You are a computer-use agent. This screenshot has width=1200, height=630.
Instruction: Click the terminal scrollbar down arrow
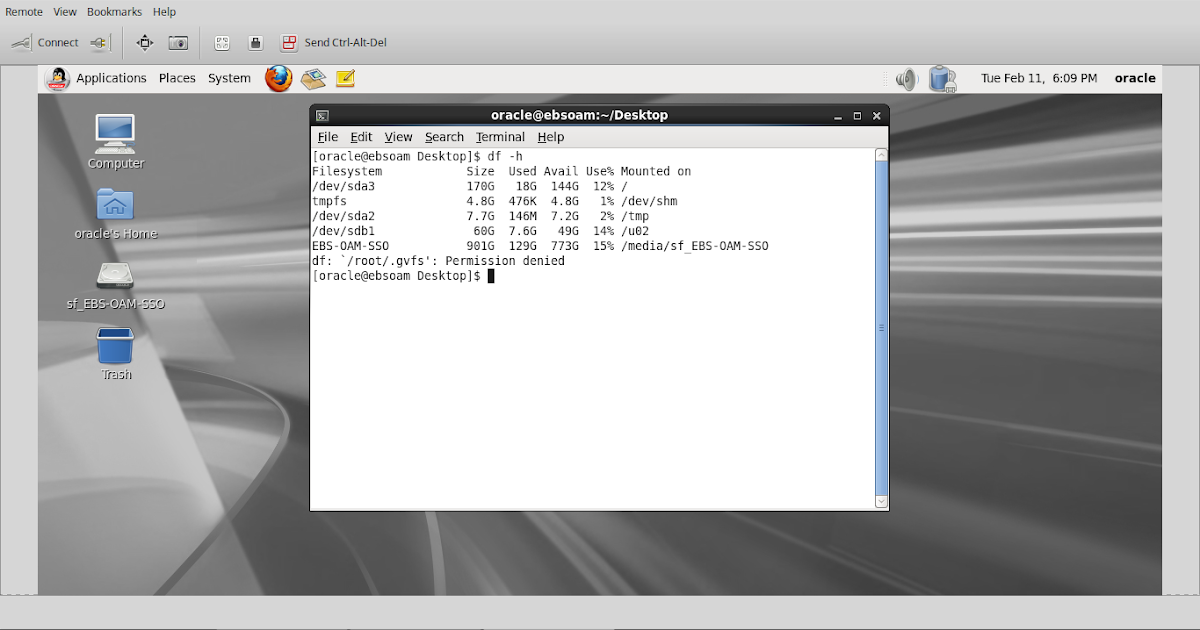[881, 501]
